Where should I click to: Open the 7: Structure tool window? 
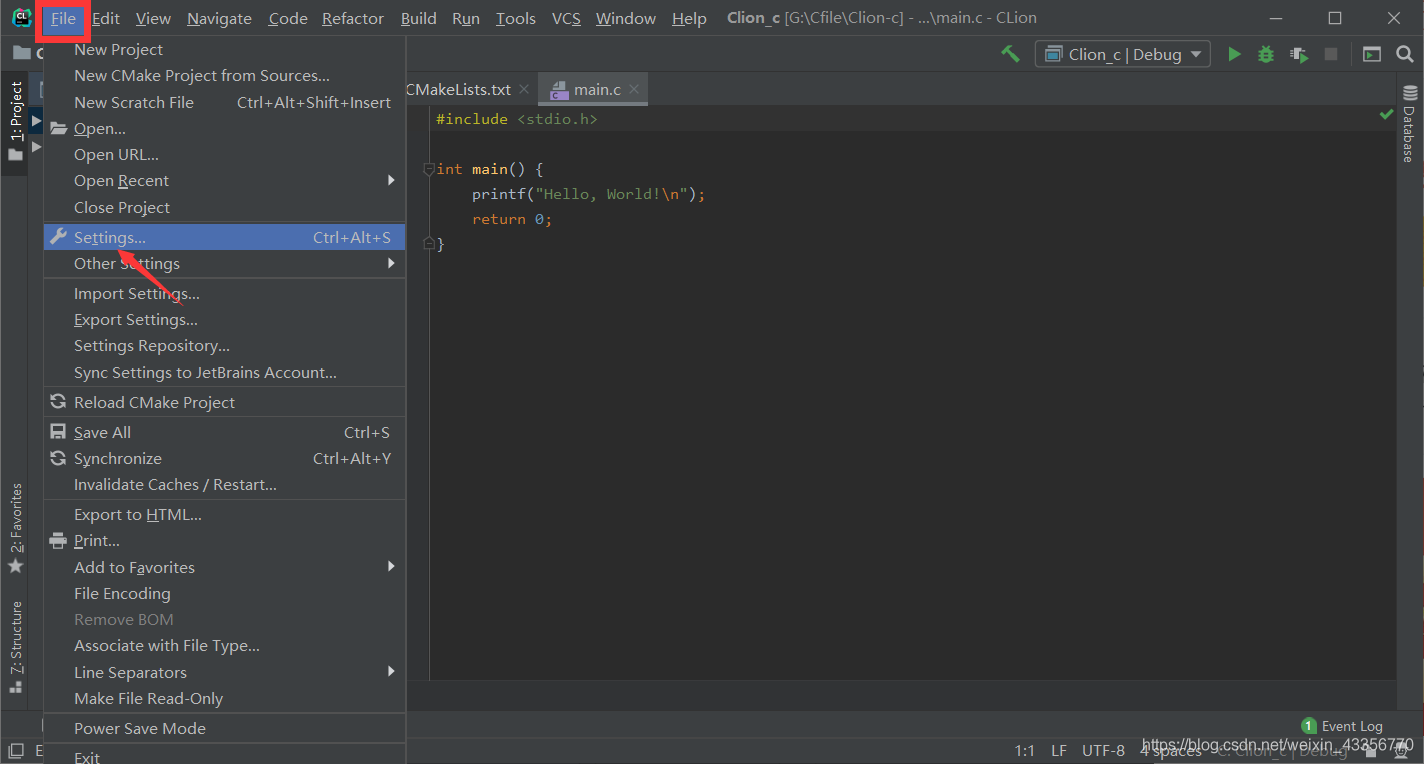(15, 647)
